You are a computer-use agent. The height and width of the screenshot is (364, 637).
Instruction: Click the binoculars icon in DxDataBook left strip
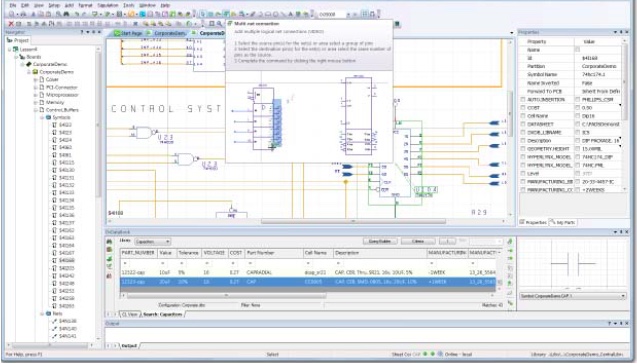[109, 242]
